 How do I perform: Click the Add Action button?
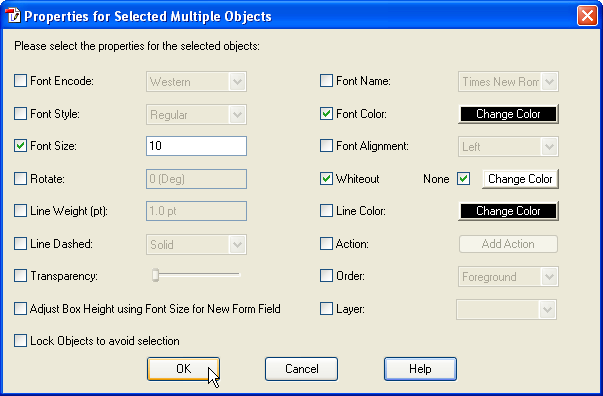(508, 244)
